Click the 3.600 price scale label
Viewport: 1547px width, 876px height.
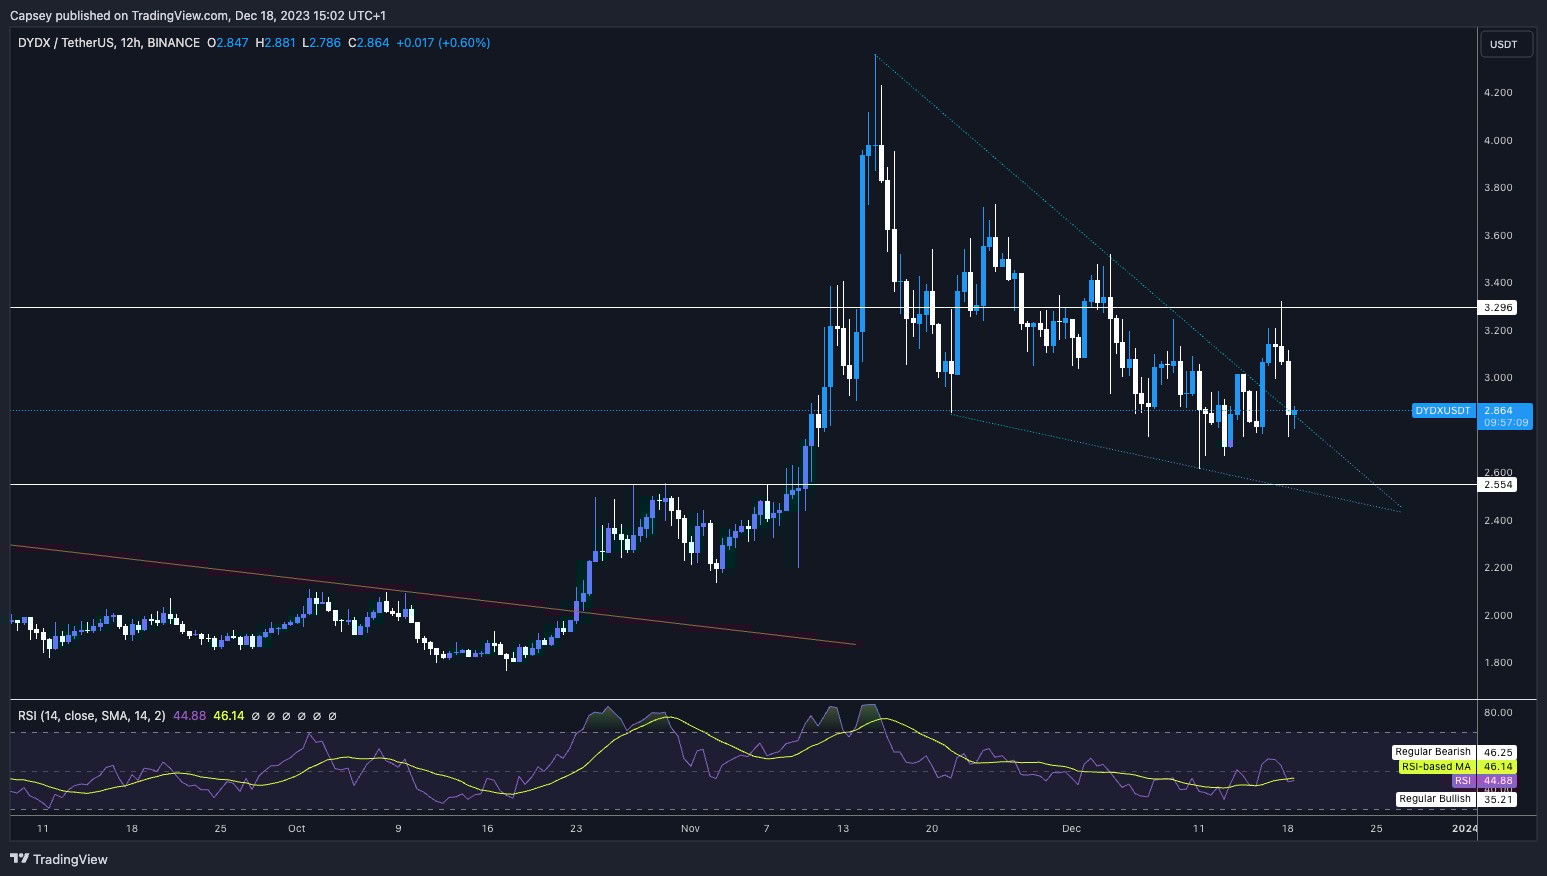(1498, 236)
